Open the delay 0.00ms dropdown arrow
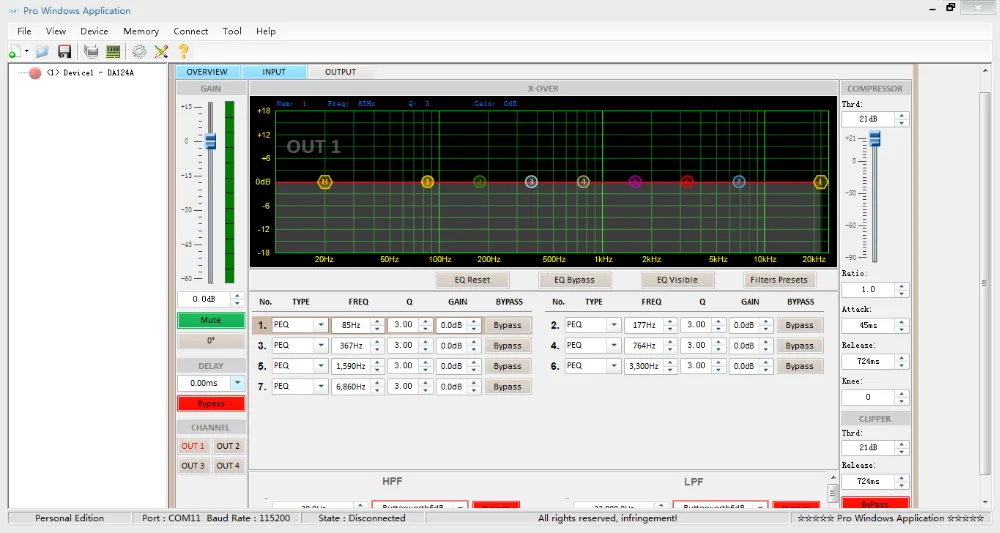Screen dimensions: 1000x533 [x=237, y=383]
